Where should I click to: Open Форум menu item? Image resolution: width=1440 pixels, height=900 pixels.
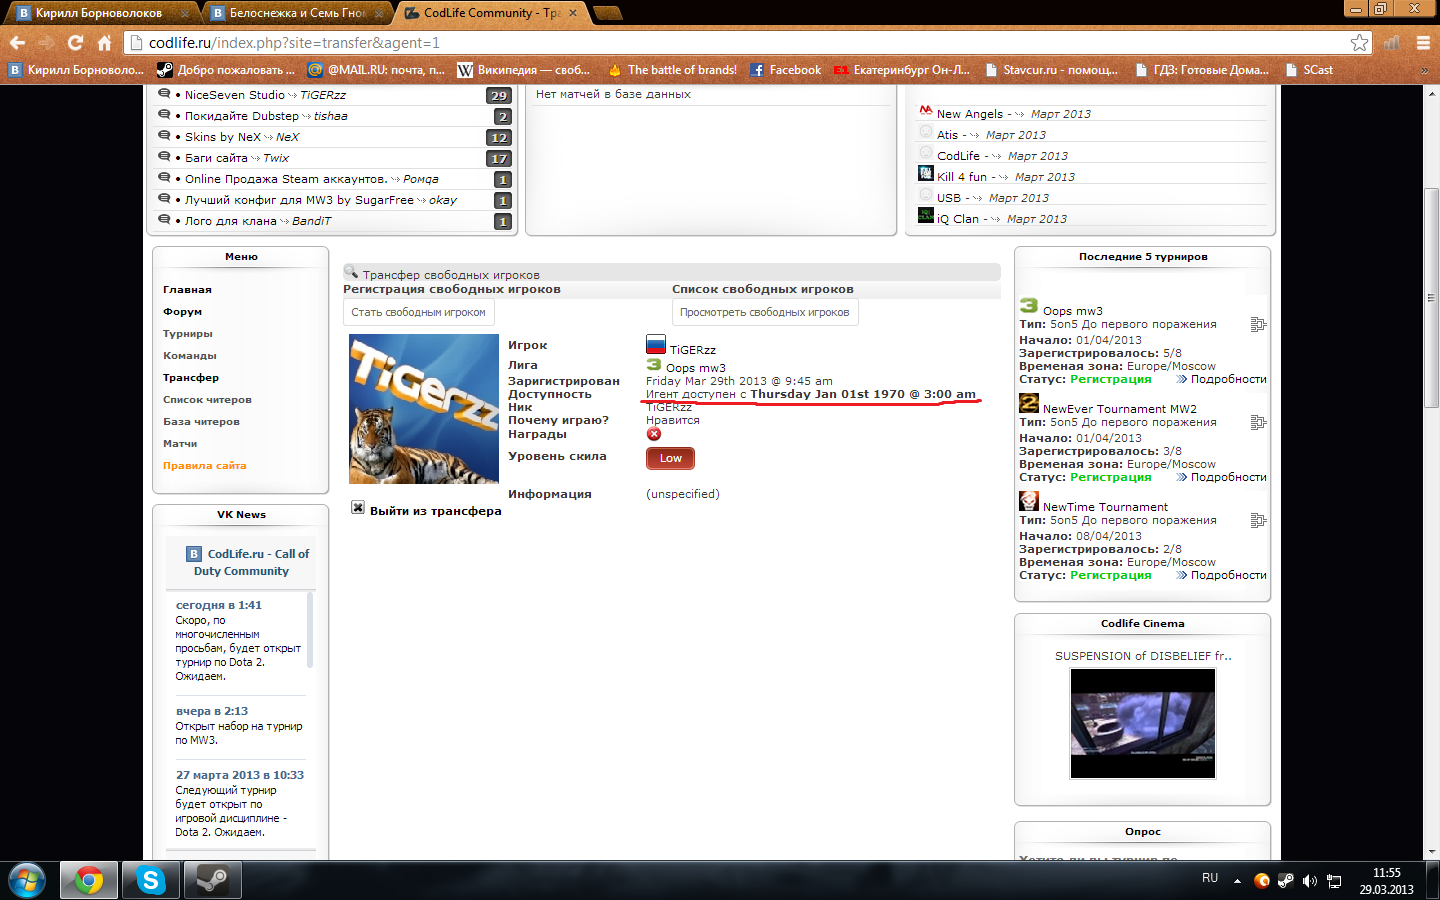tap(182, 312)
